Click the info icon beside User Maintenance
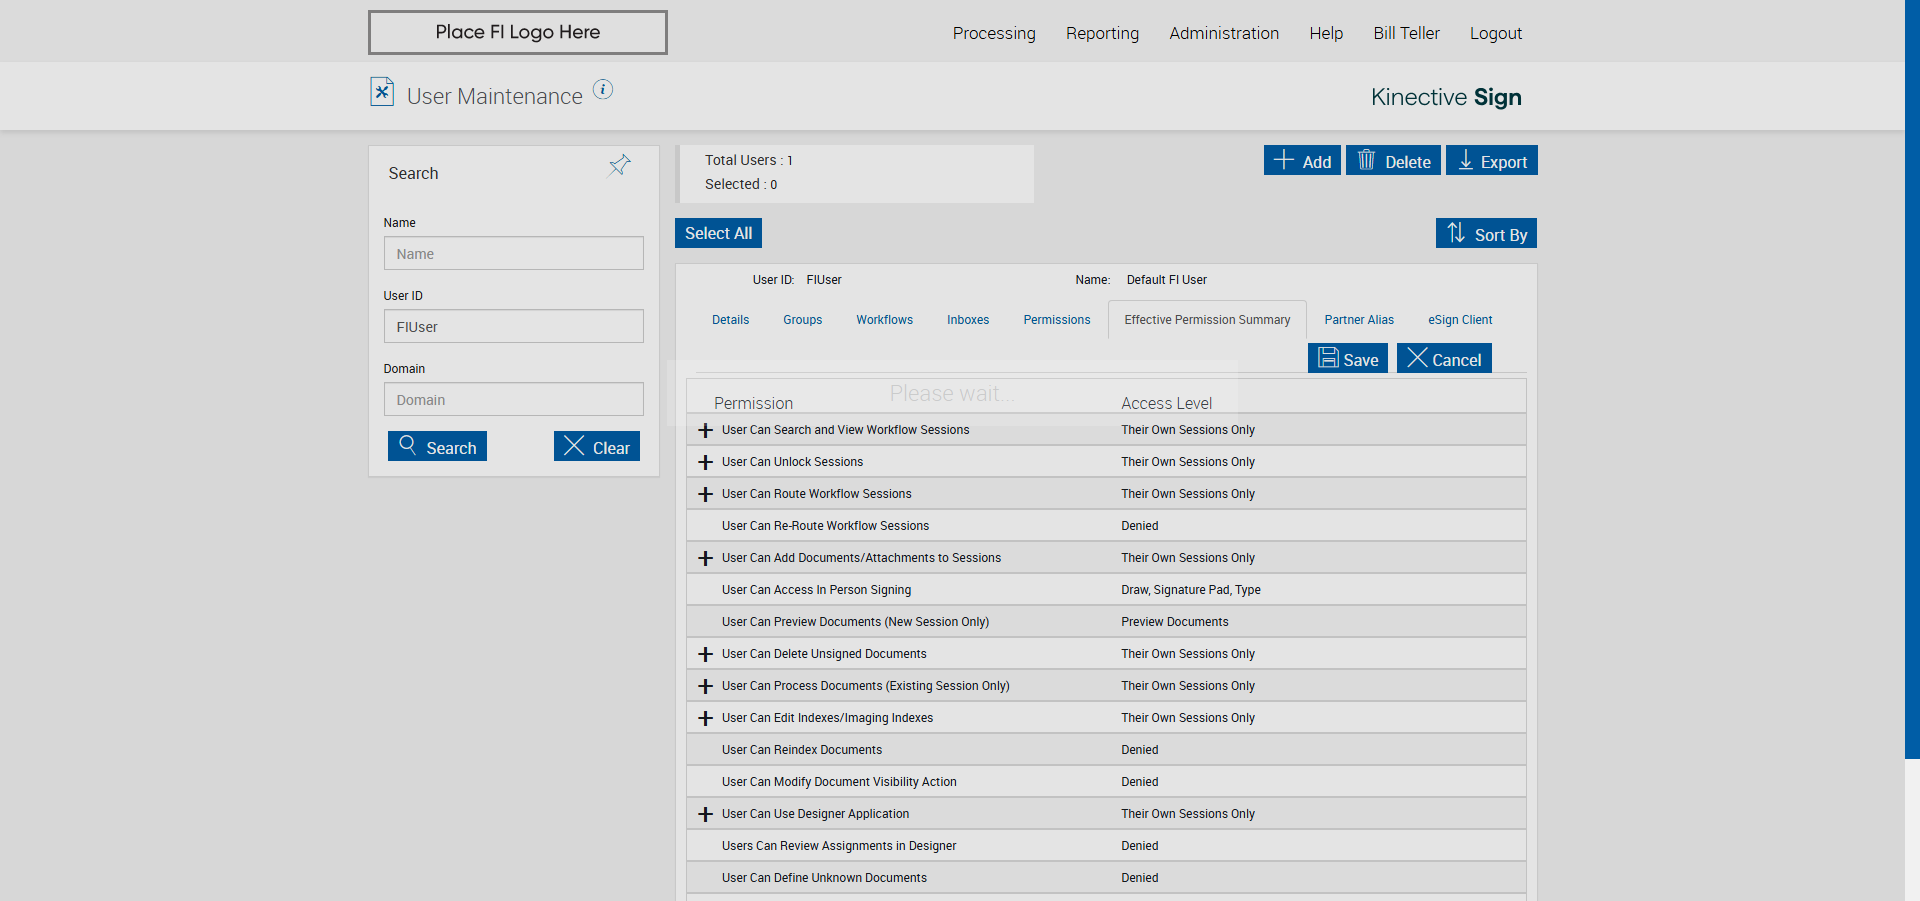The image size is (1920, 901). (603, 90)
